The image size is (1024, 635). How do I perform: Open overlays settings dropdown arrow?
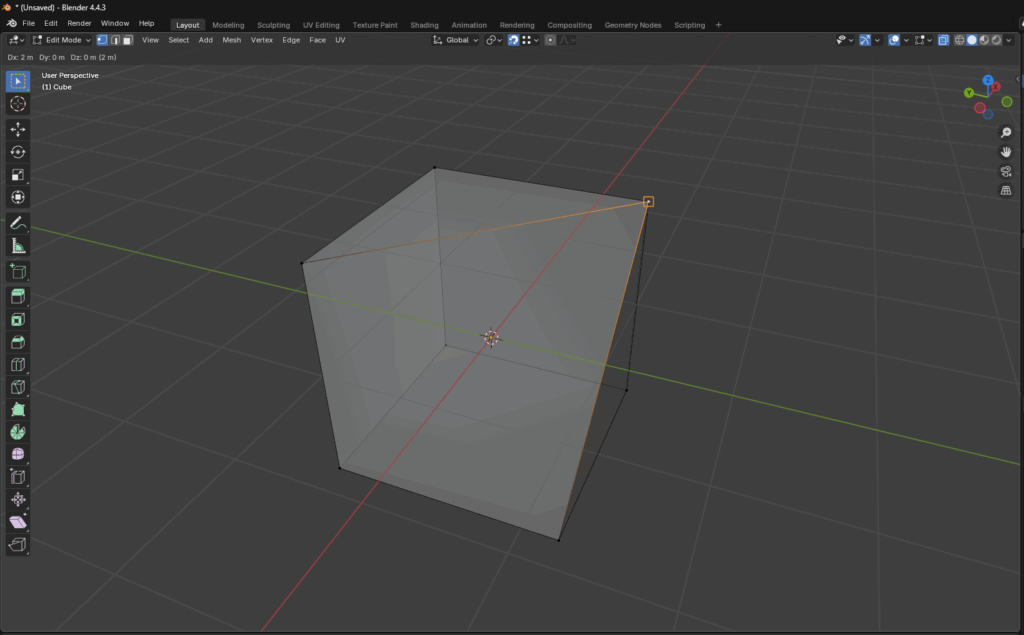point(906,40)
